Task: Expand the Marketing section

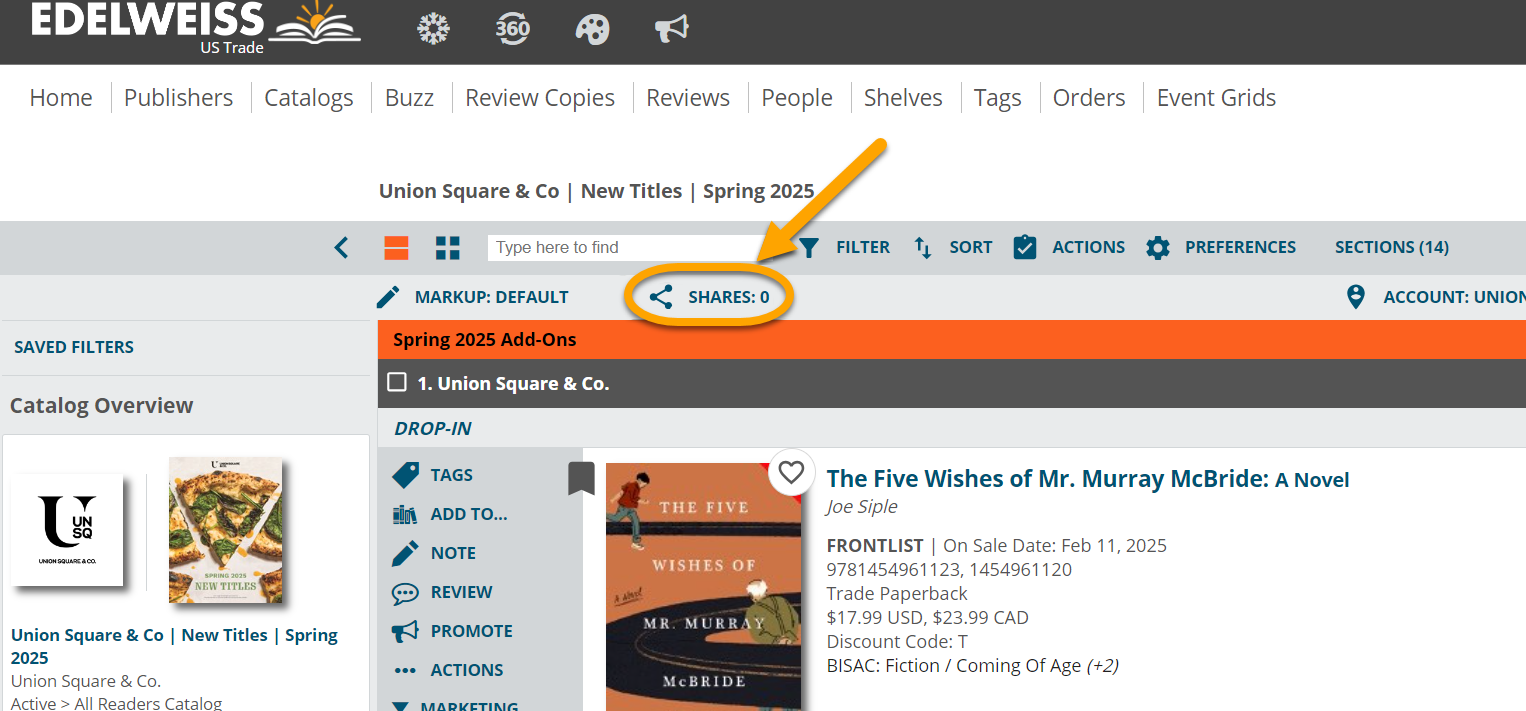Action: [x=455, y=706]
